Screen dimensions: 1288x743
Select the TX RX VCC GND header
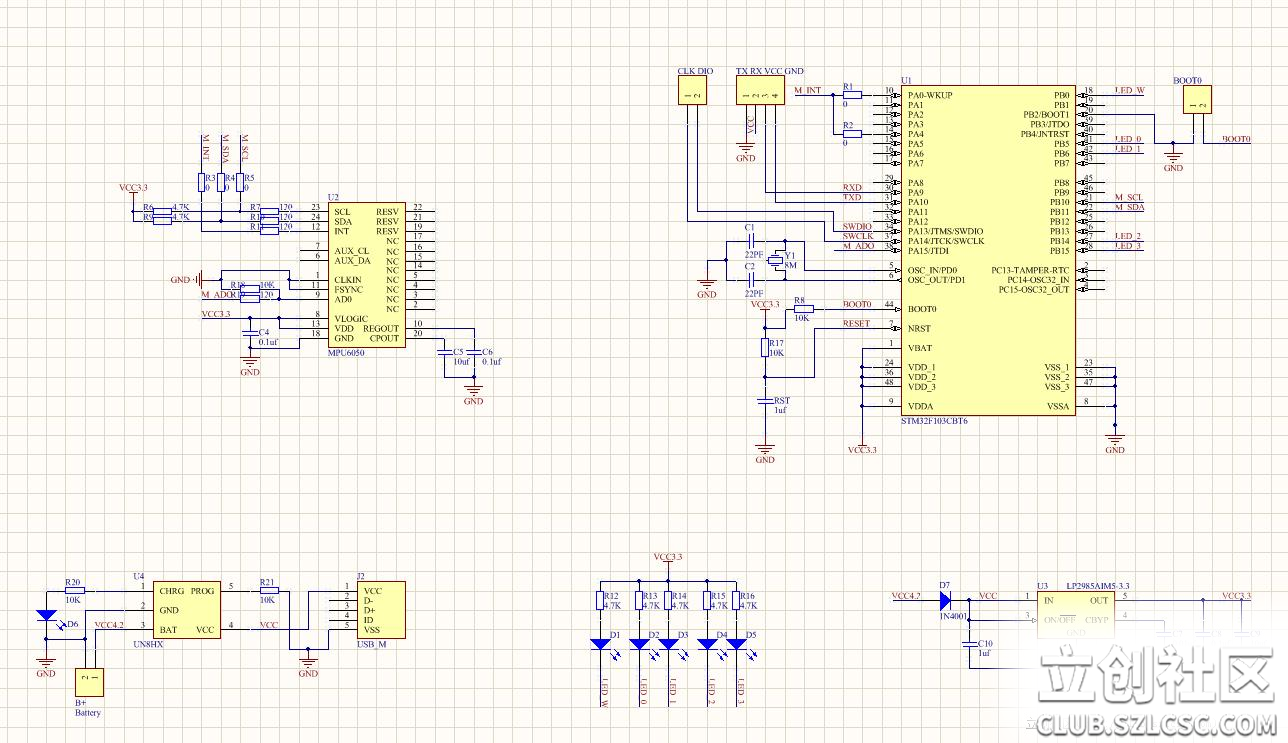759,90
